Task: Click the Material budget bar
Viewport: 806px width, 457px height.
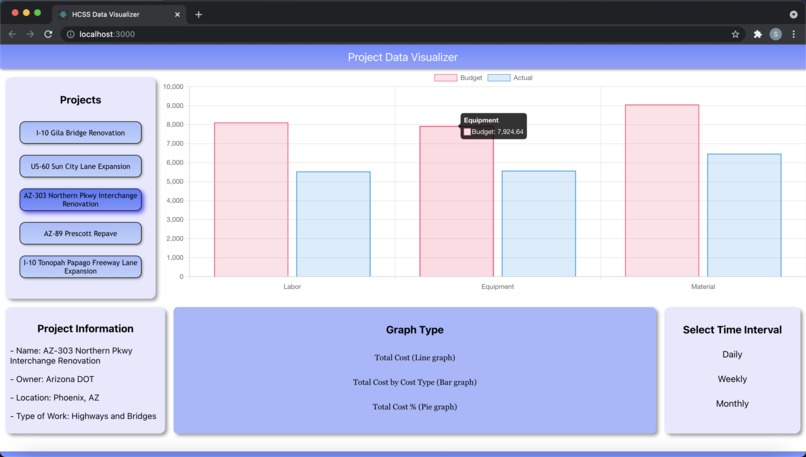Action: [x=662, y=191]
